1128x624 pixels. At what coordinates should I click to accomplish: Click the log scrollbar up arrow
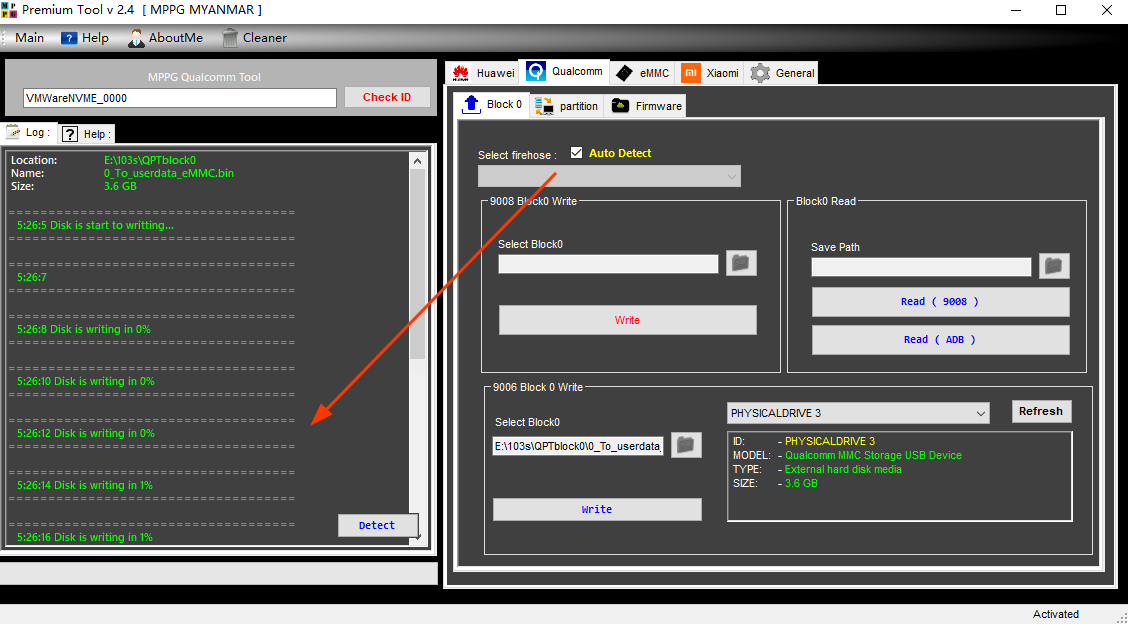pos(417,160)
